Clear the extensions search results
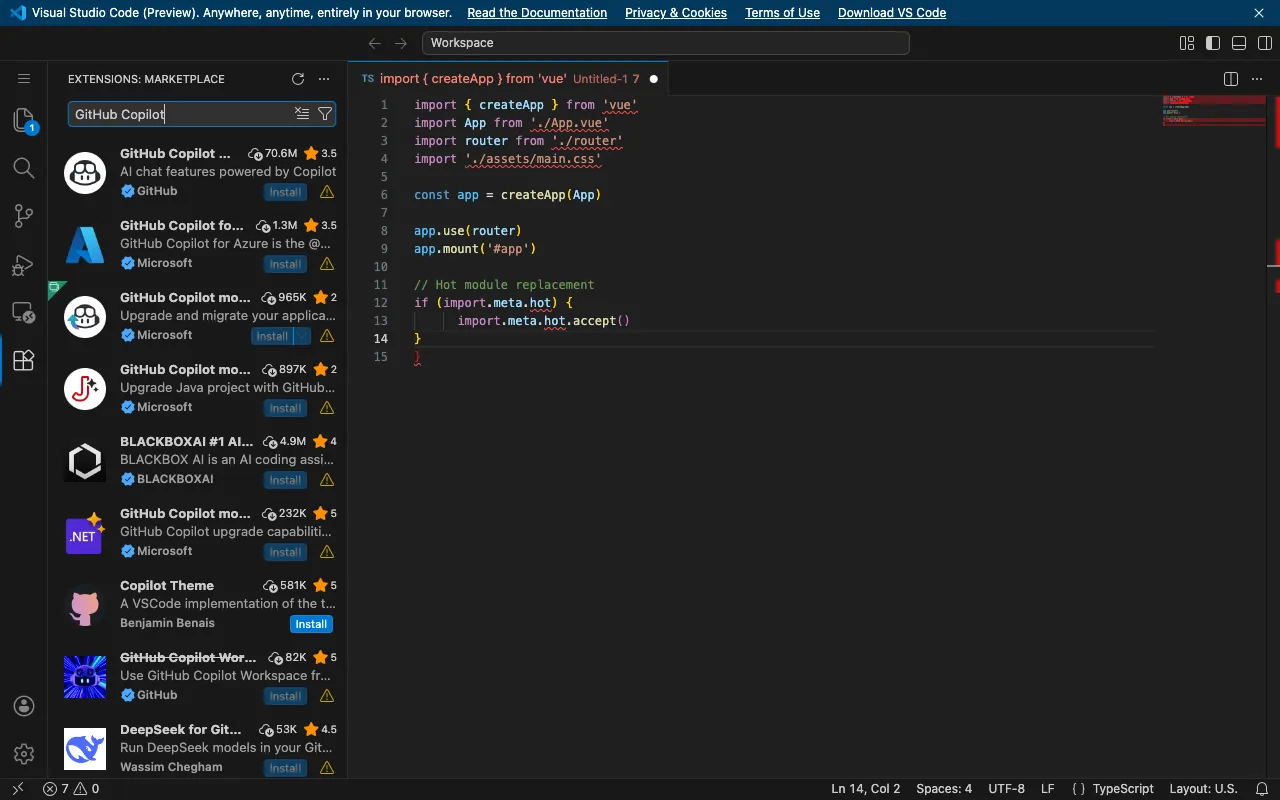 302,114
